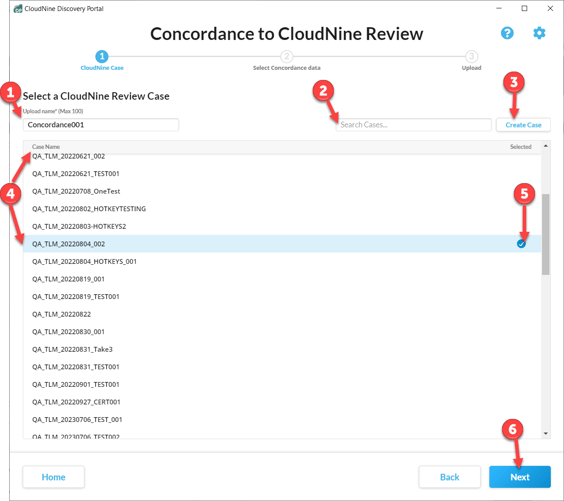Select case QA_TLM_20220831_TEST001

(x=282, y=367)
